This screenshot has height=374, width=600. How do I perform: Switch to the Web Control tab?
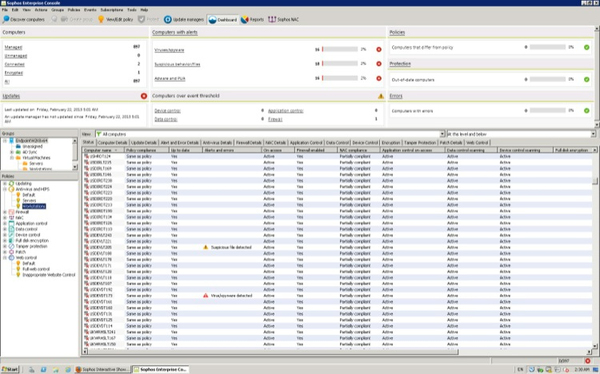pos(477,142)
